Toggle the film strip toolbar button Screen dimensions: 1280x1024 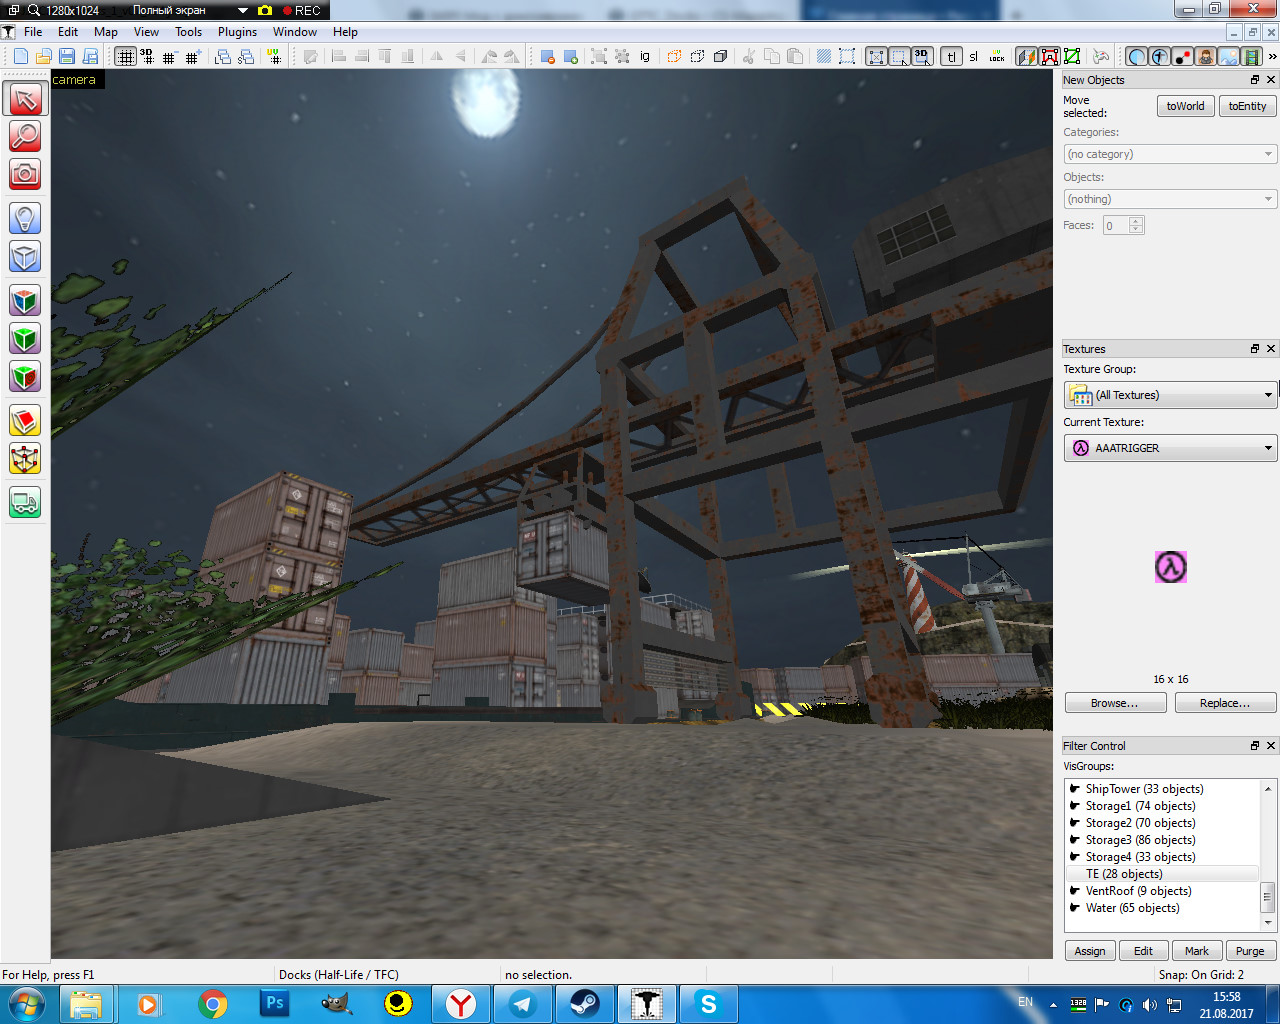point(1251,56)
